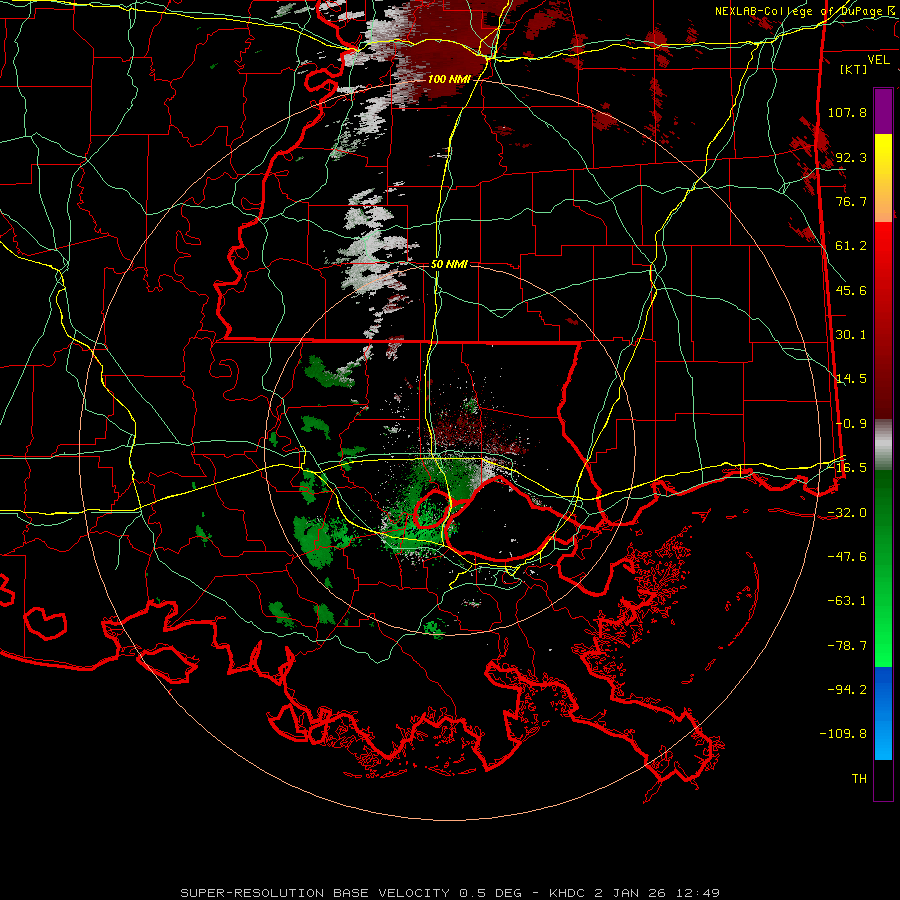900x900 pixels.
Task: Click the -47.6 legend value
Action: [x=847, y=557]
